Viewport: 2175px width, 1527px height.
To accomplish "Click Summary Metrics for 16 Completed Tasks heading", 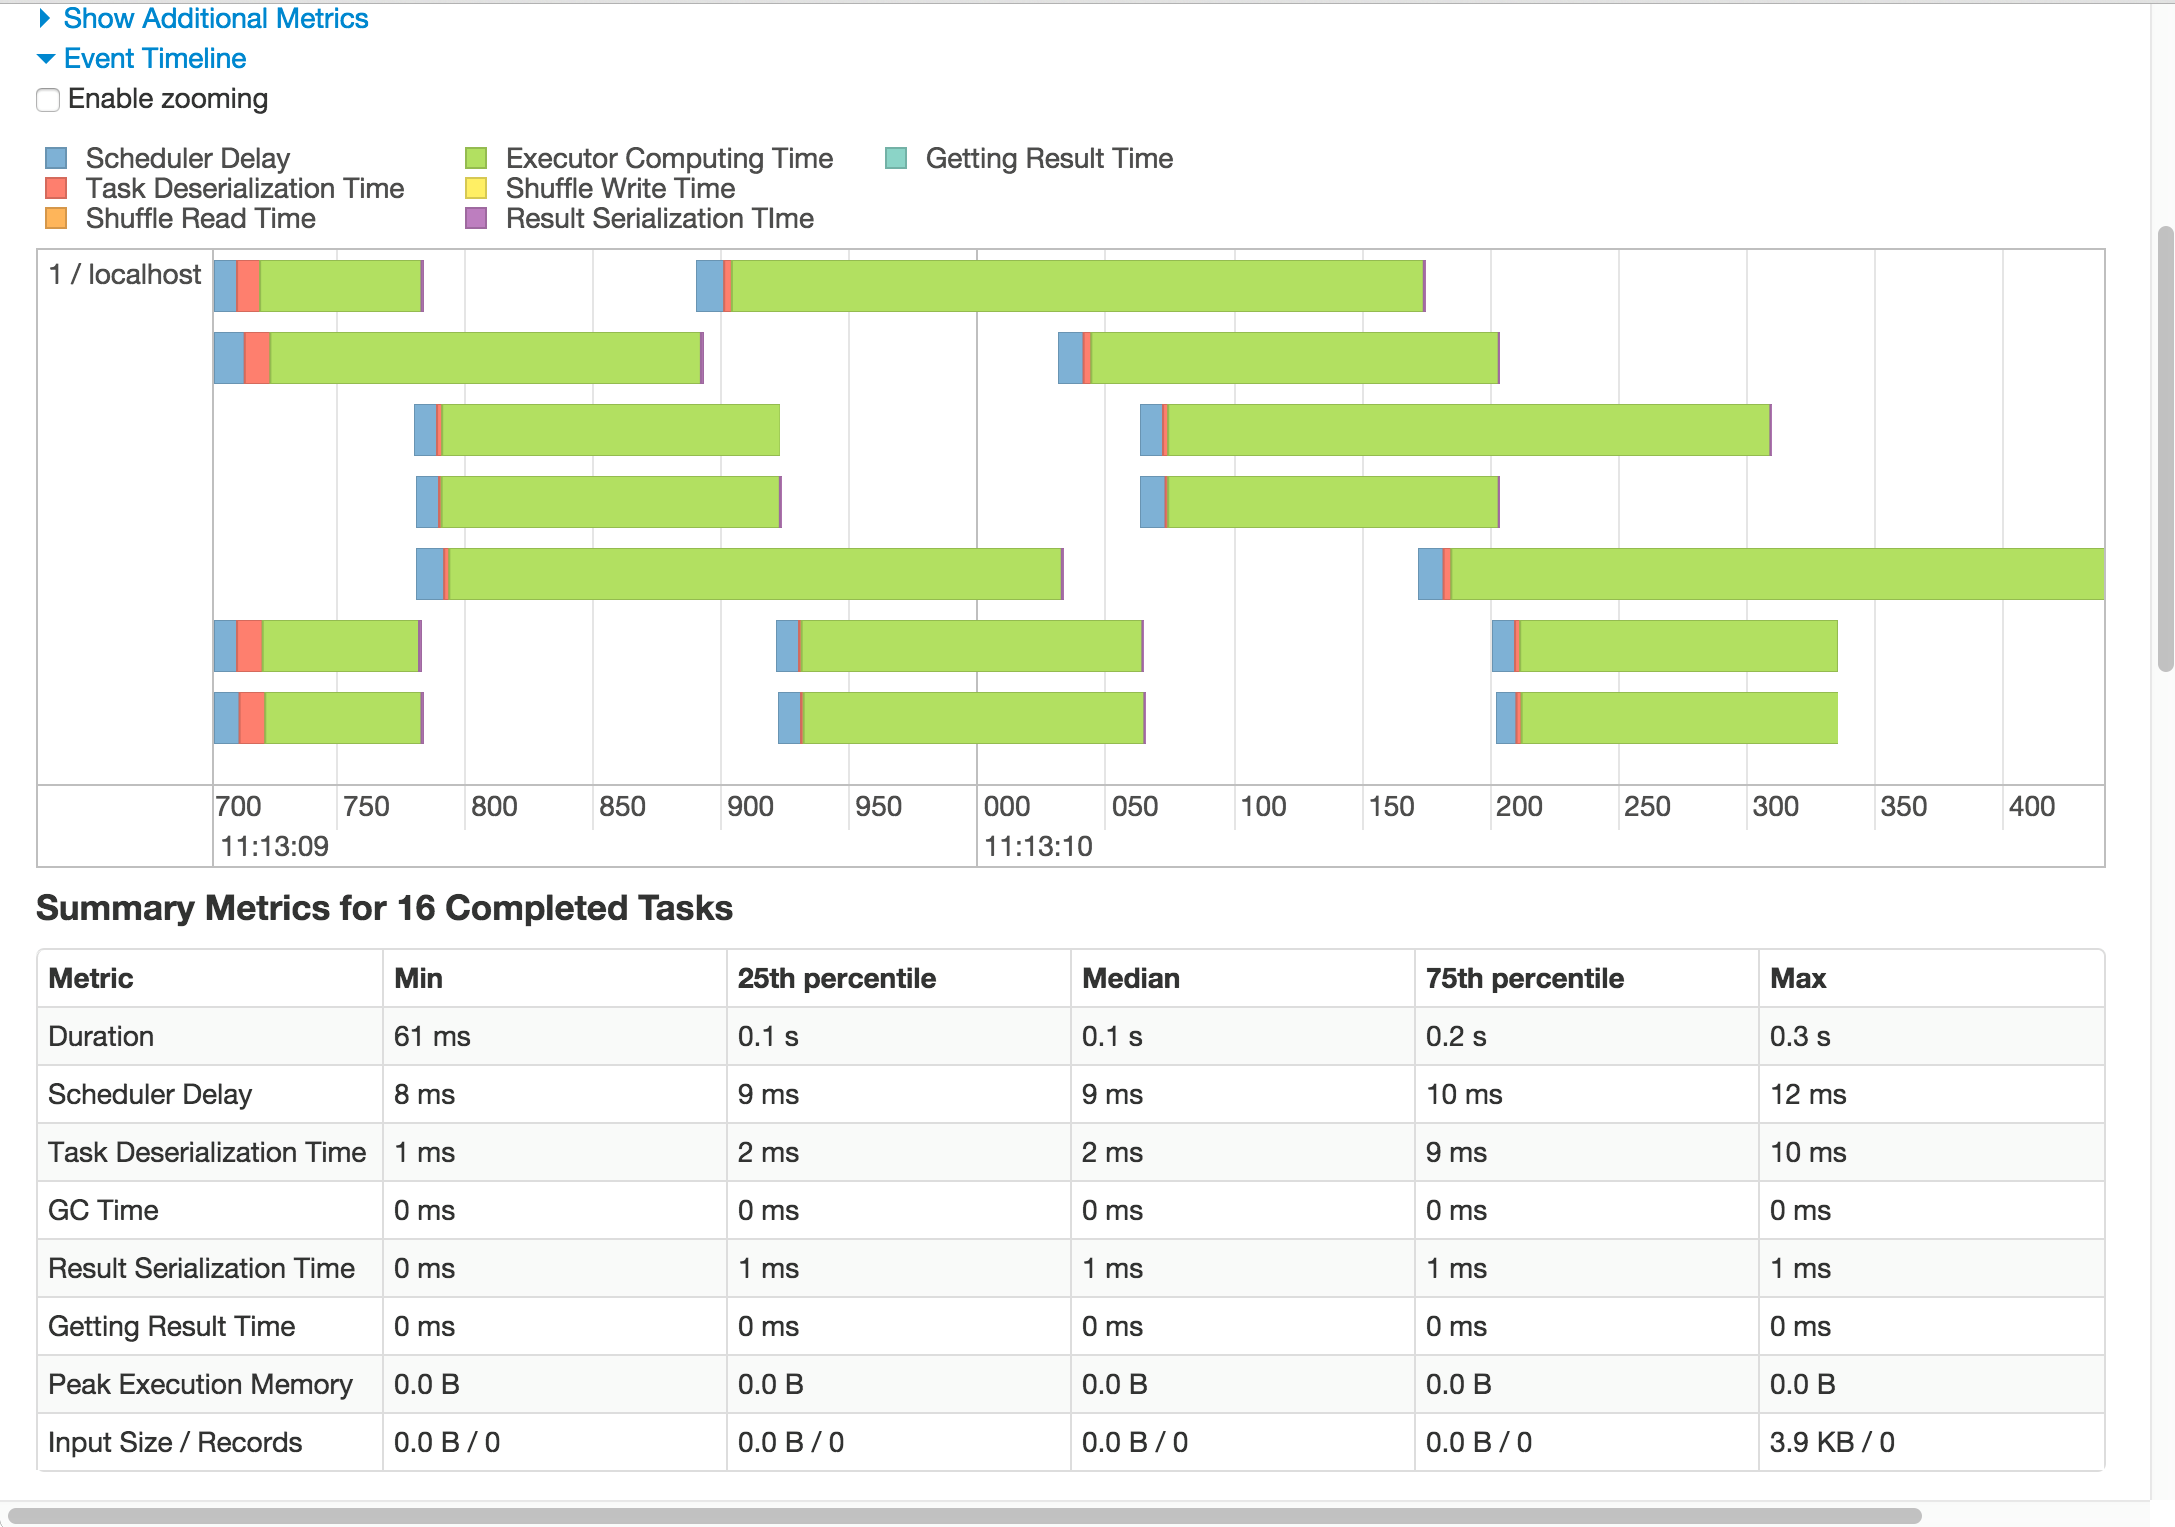I will coord(384,908).
